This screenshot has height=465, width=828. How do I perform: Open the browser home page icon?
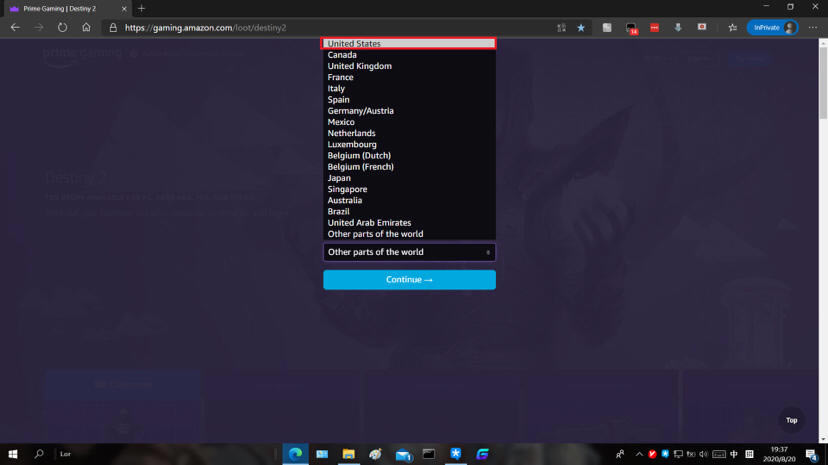(86, 27)
